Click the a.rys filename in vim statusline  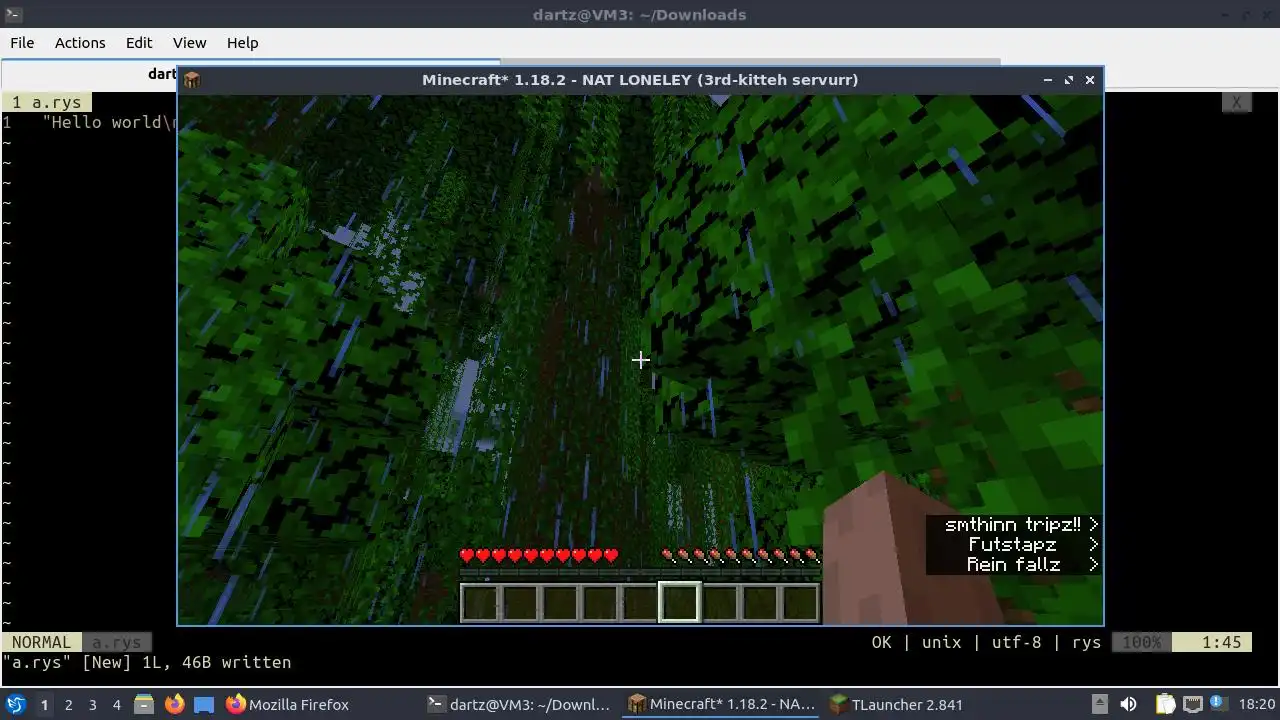pyautogui.click(x=116, y=642)
